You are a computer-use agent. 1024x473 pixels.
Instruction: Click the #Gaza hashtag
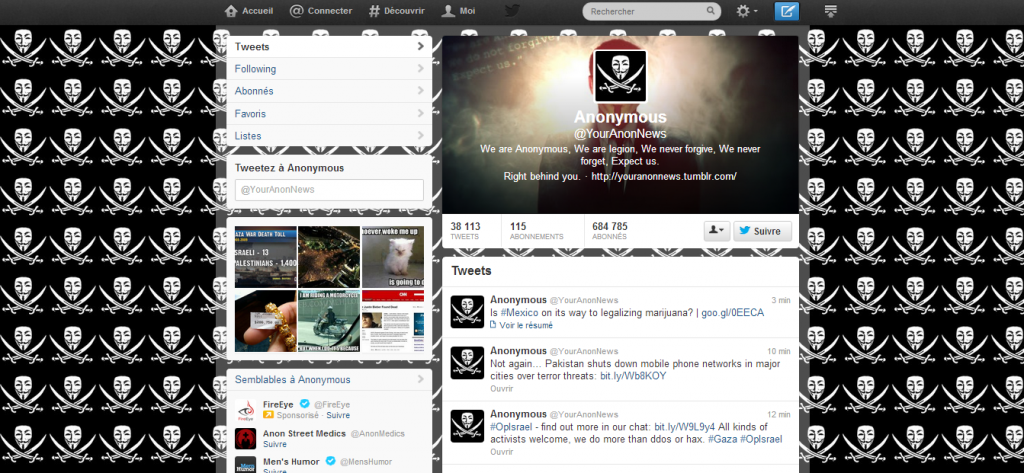[x=722, y=439]
